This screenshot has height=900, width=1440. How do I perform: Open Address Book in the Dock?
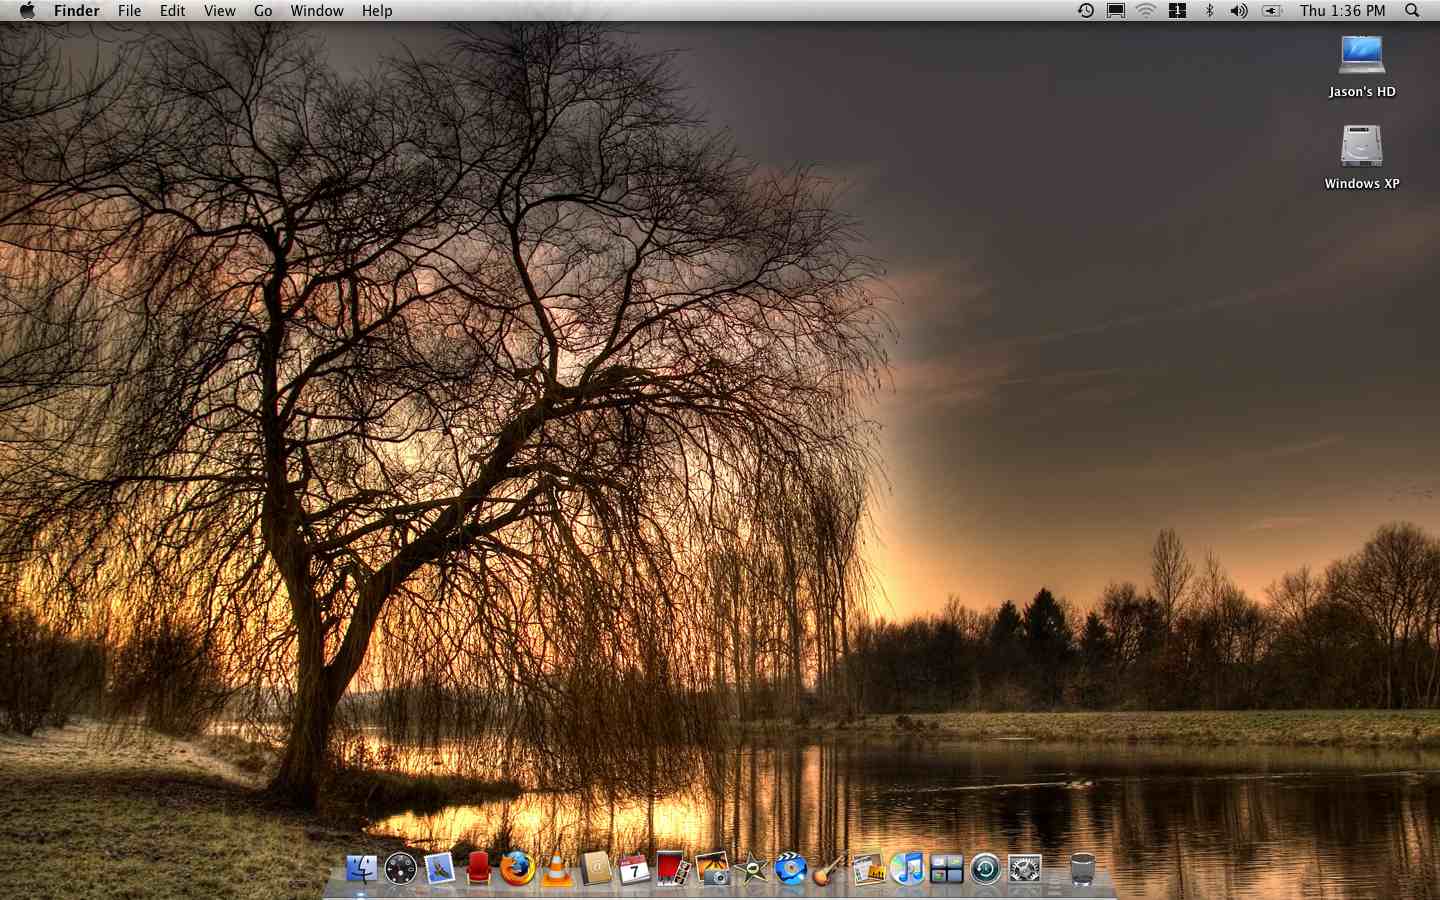595,869
